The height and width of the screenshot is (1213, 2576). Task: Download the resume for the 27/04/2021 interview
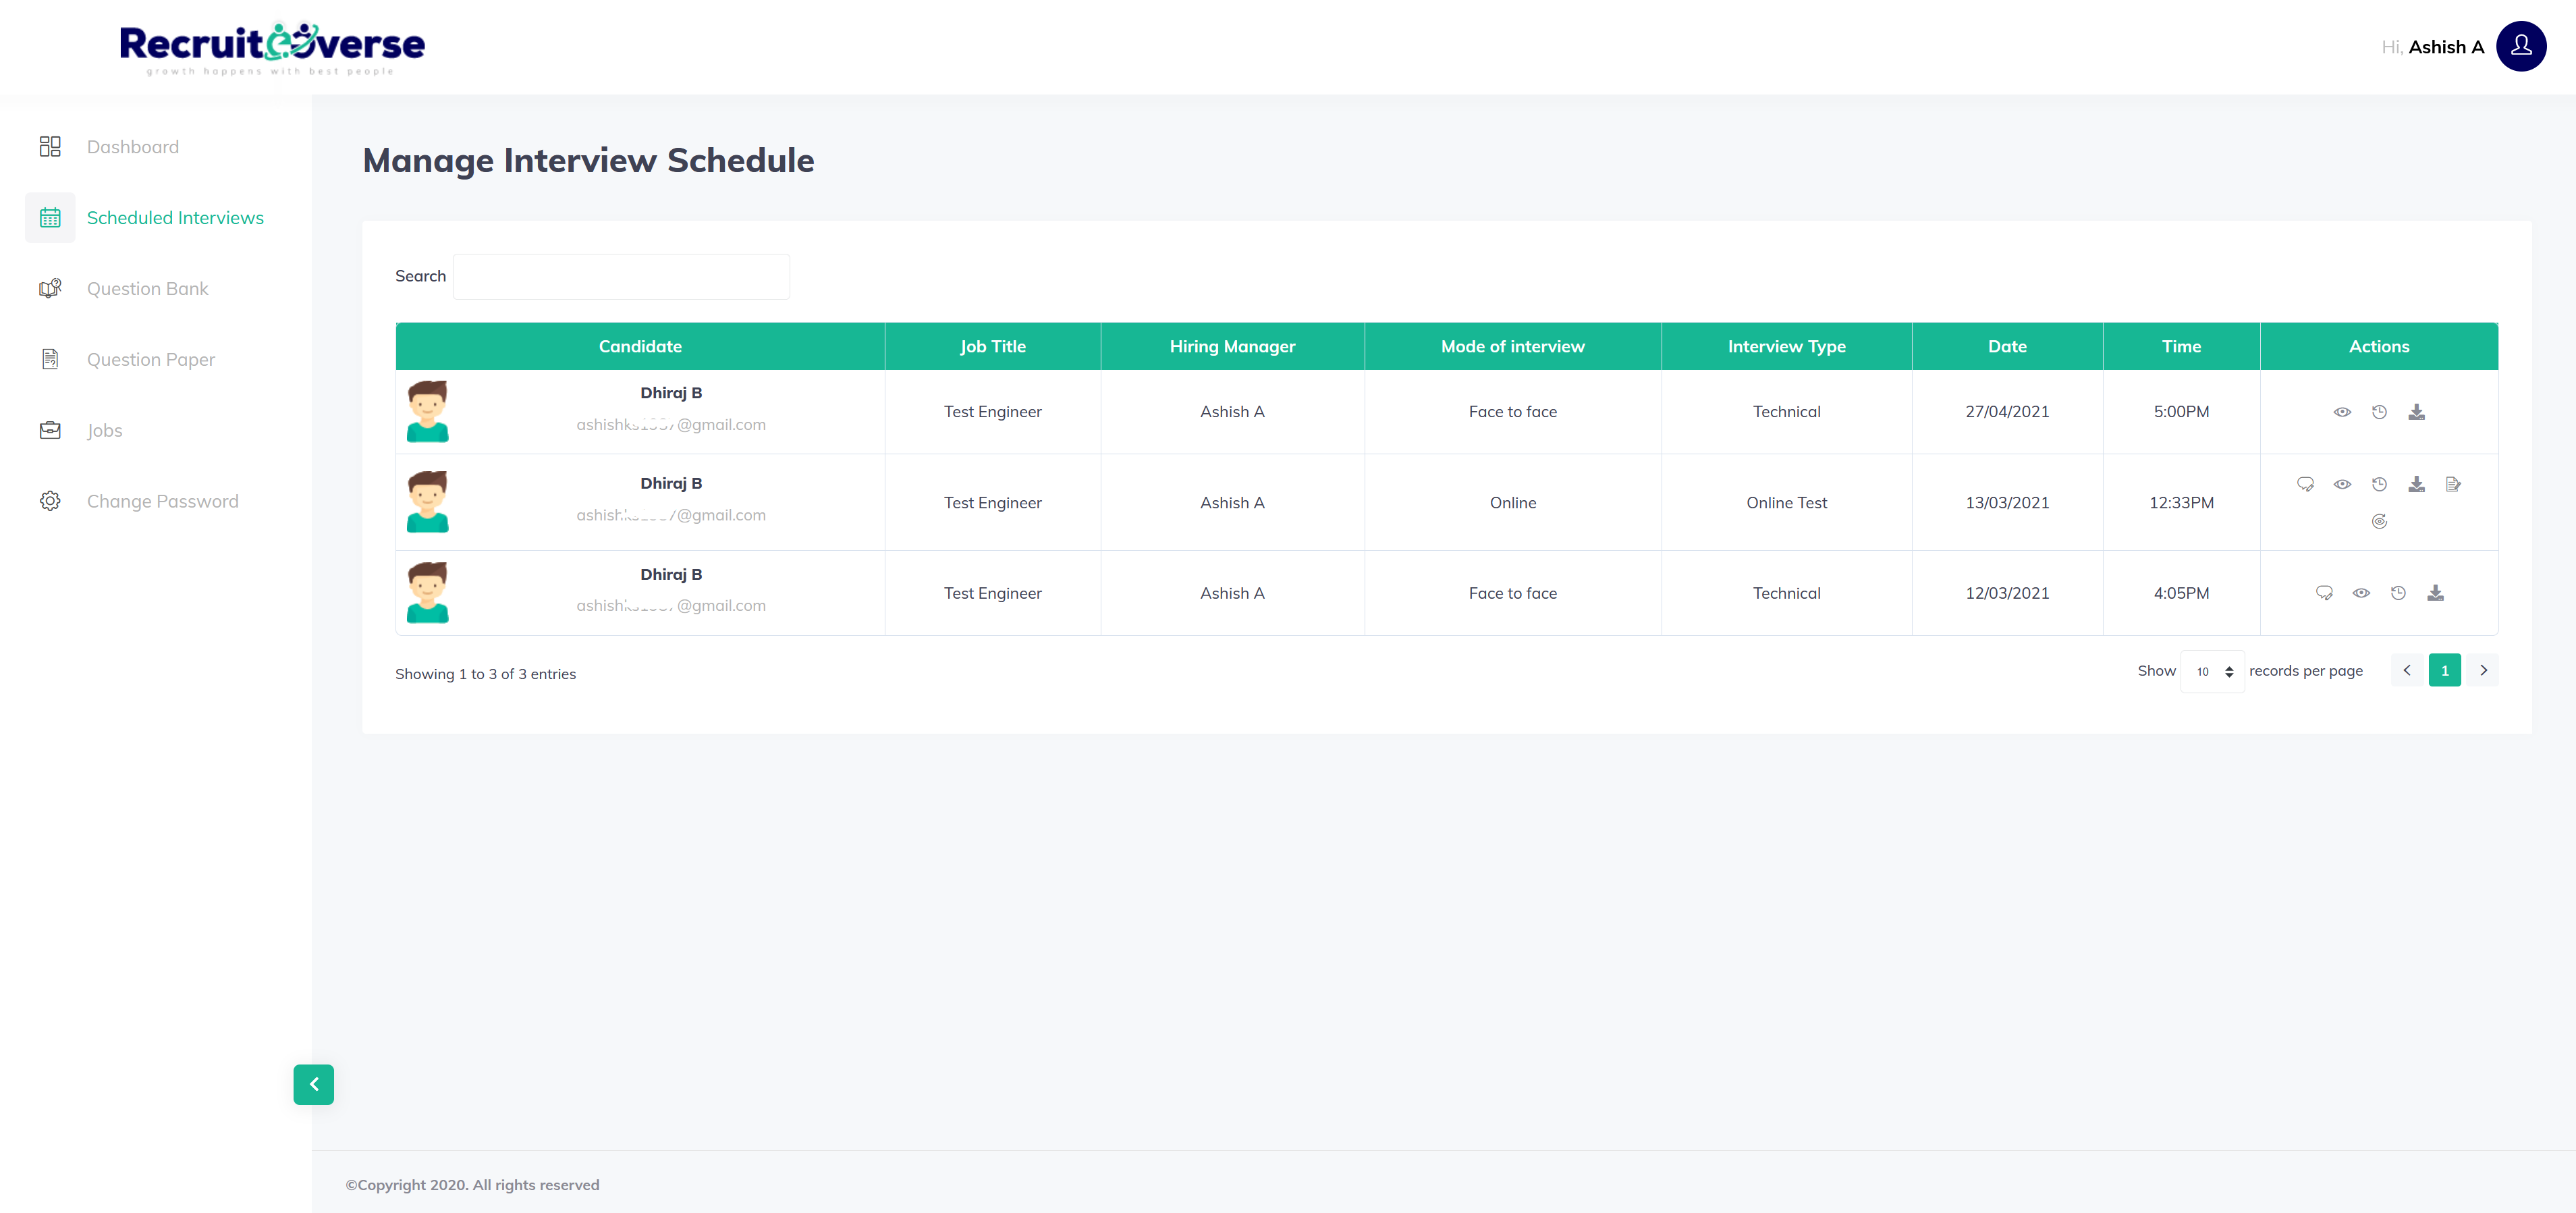point(2416,412)
